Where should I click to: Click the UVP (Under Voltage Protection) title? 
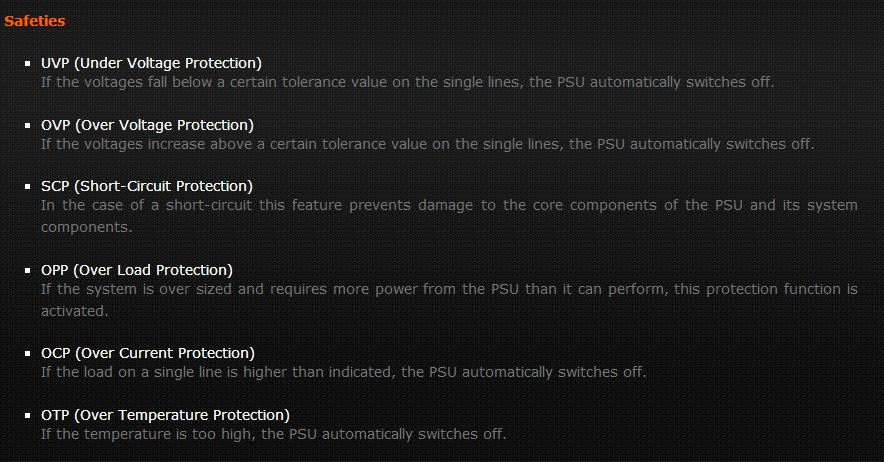(x=151, y=63)
